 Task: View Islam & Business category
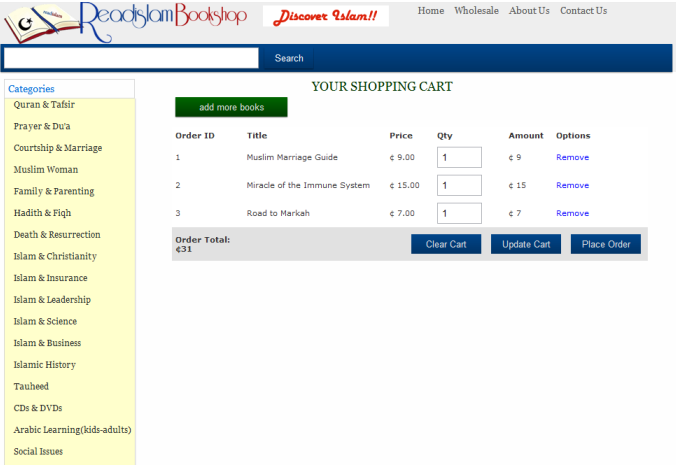[x=47, y=343]
